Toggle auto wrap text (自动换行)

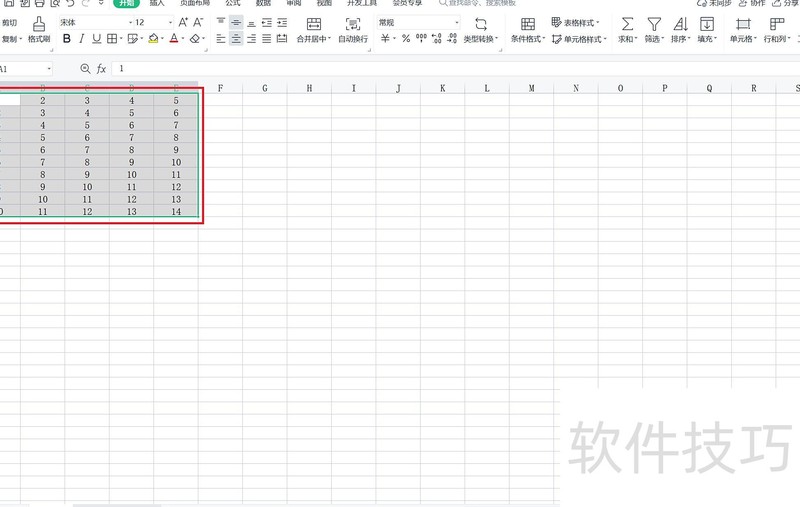tap(353, 30)
